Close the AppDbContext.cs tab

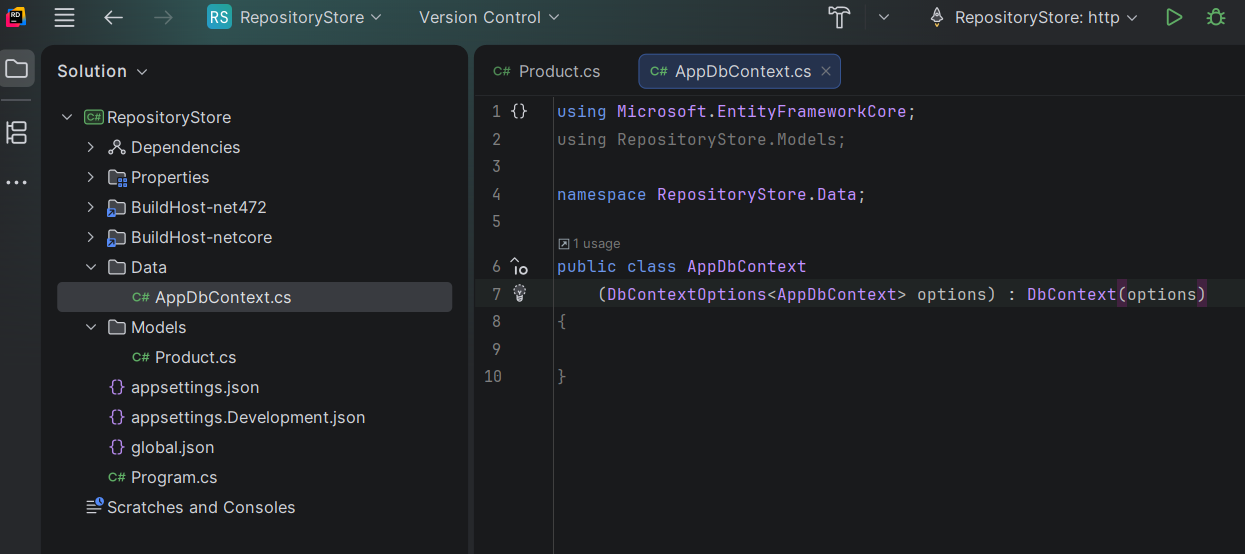tap(826, 71)
